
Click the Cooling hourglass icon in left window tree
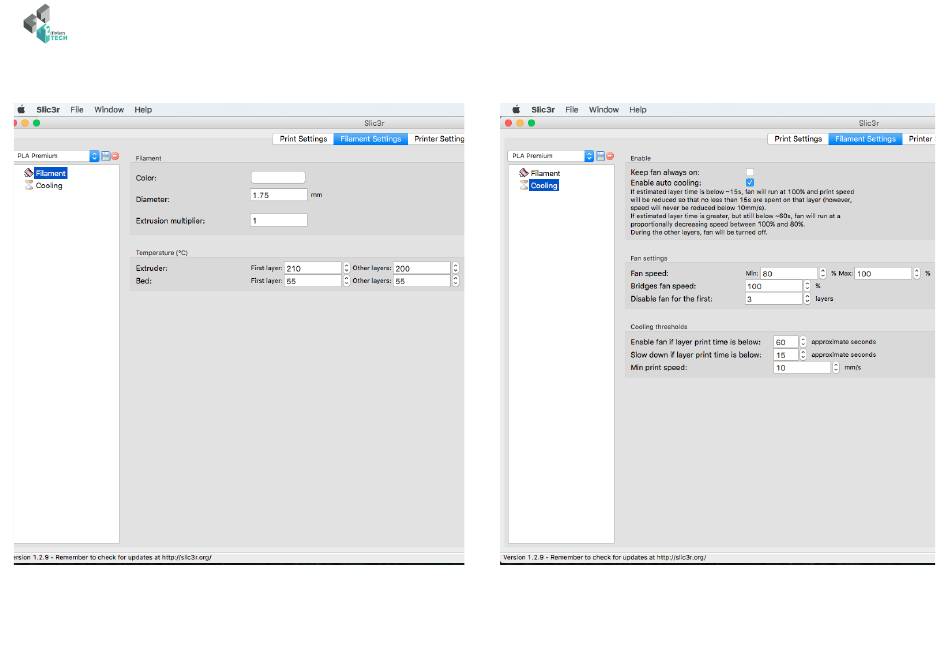[28, 185]
